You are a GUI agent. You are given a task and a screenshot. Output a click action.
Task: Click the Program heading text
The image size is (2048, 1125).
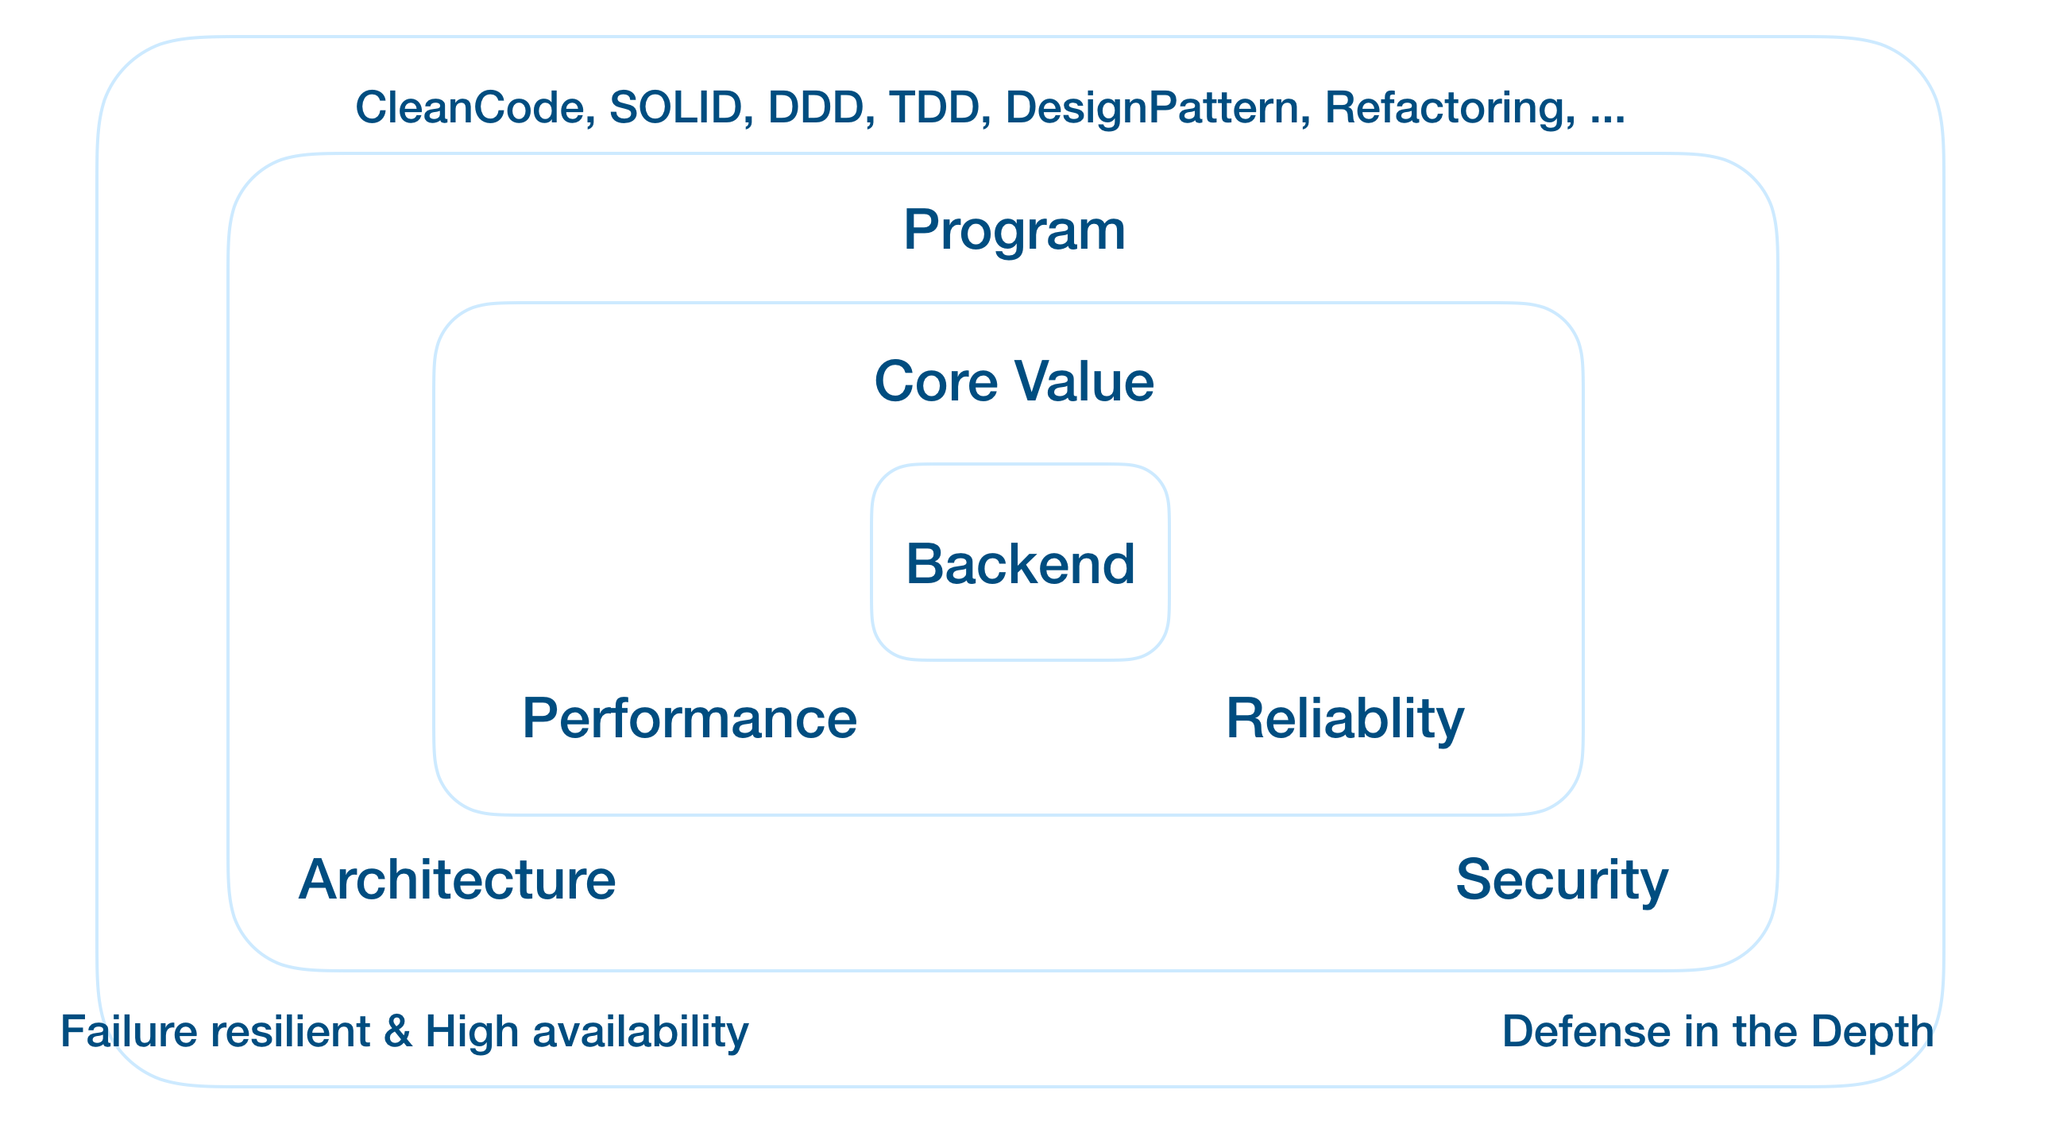pos(1014,231)
